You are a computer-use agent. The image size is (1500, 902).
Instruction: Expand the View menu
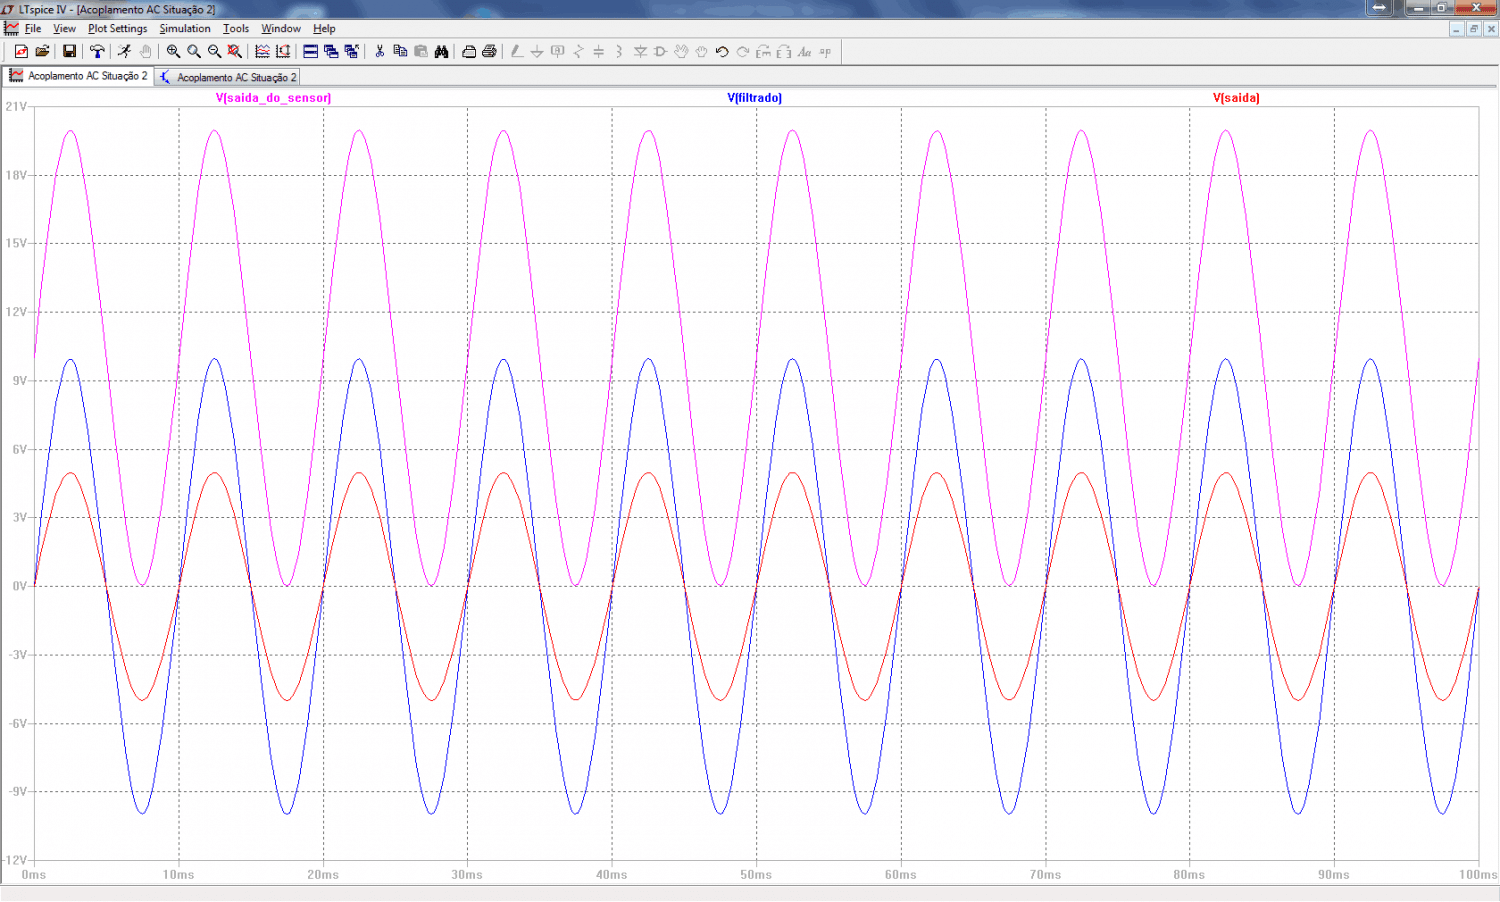click(64, 29)
